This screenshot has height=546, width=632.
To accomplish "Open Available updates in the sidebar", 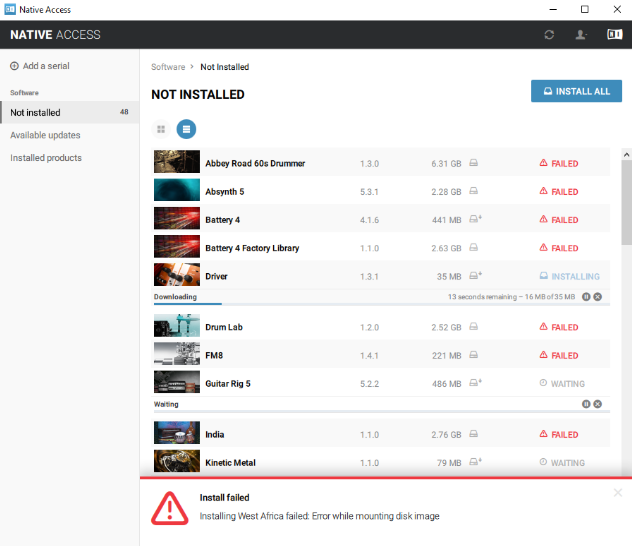I will tap(45, 135).
